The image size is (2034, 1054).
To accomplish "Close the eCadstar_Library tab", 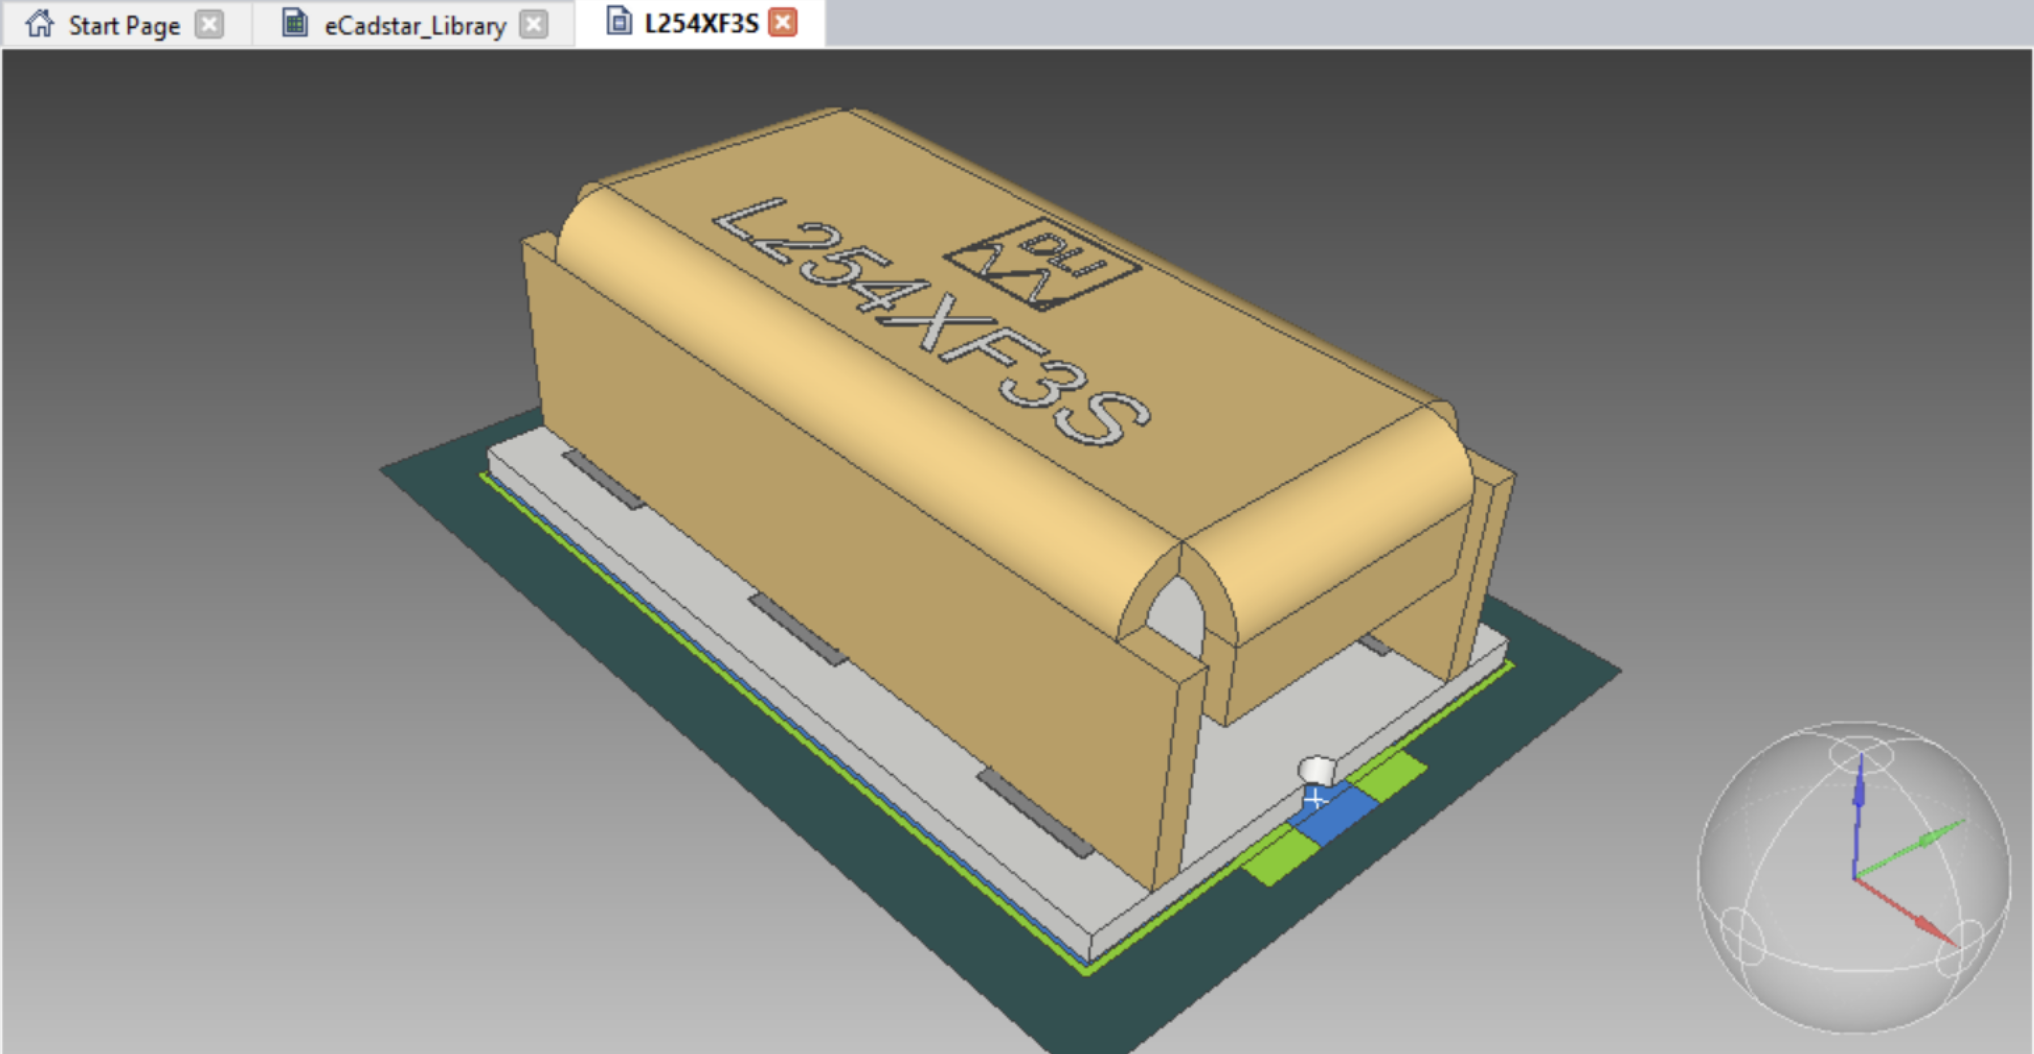I will (535, 24).
